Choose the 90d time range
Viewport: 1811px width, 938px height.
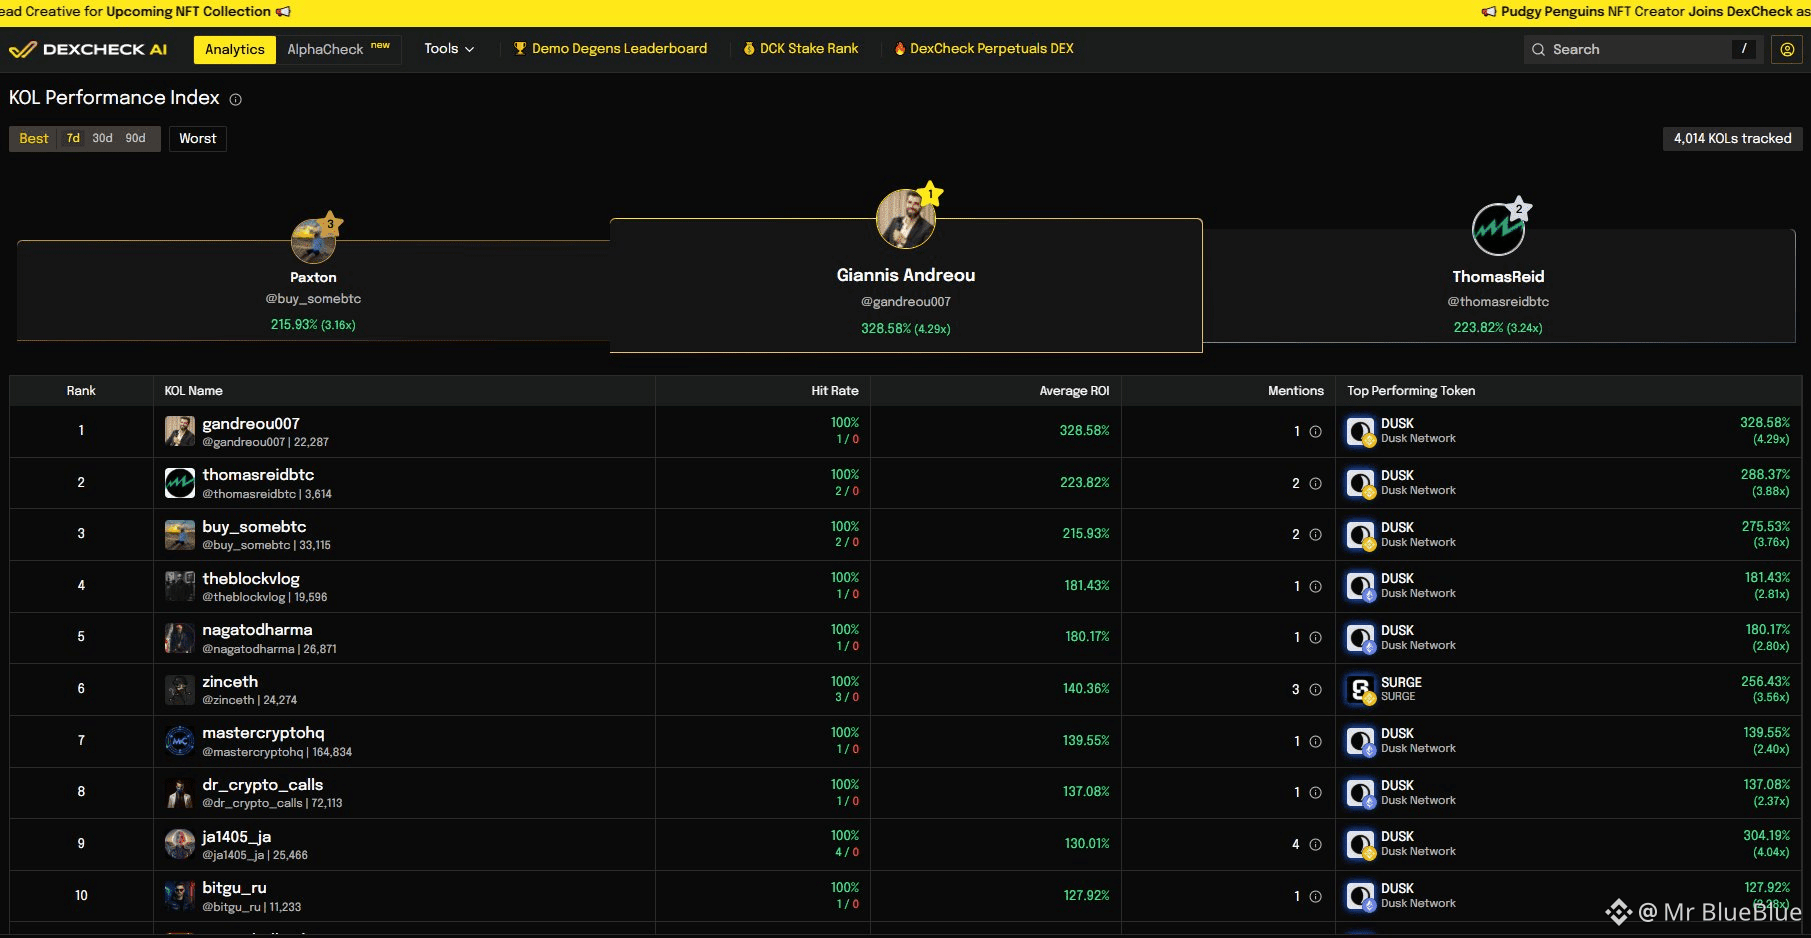click(x=136, y=139)
